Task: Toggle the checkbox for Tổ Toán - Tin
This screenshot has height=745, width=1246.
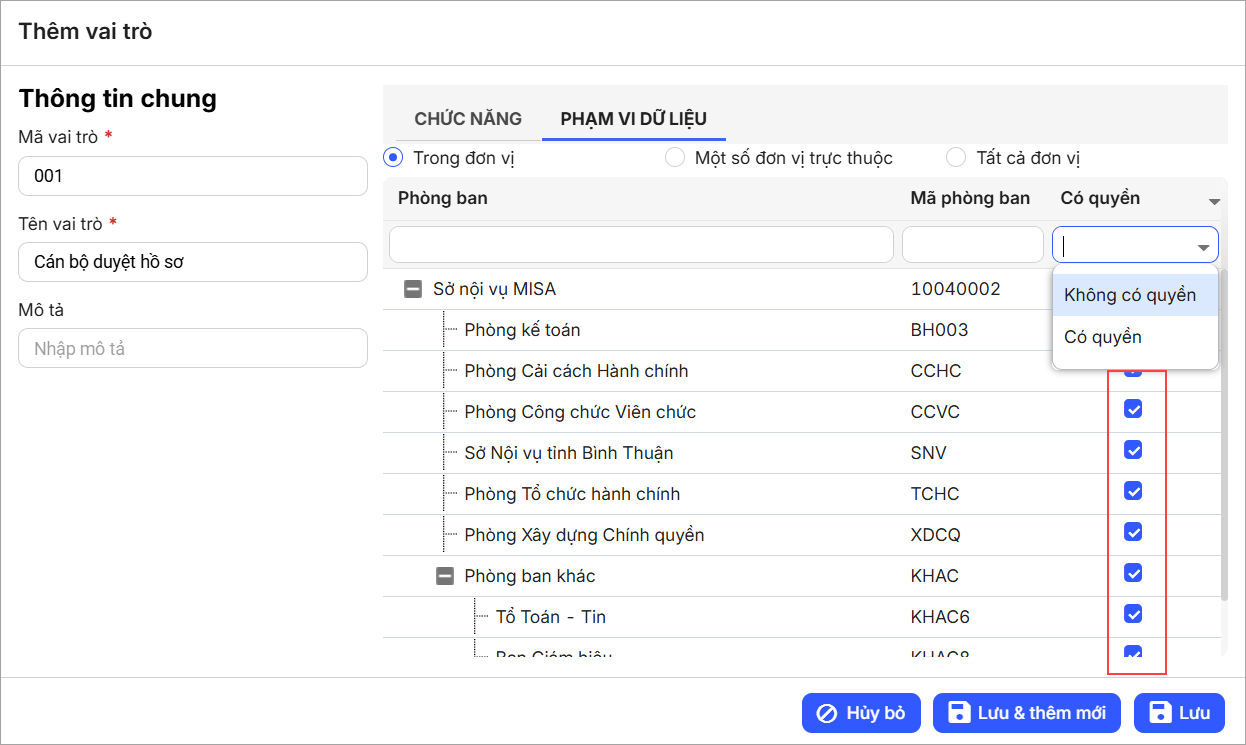Action: click(x=1133, y=613)
